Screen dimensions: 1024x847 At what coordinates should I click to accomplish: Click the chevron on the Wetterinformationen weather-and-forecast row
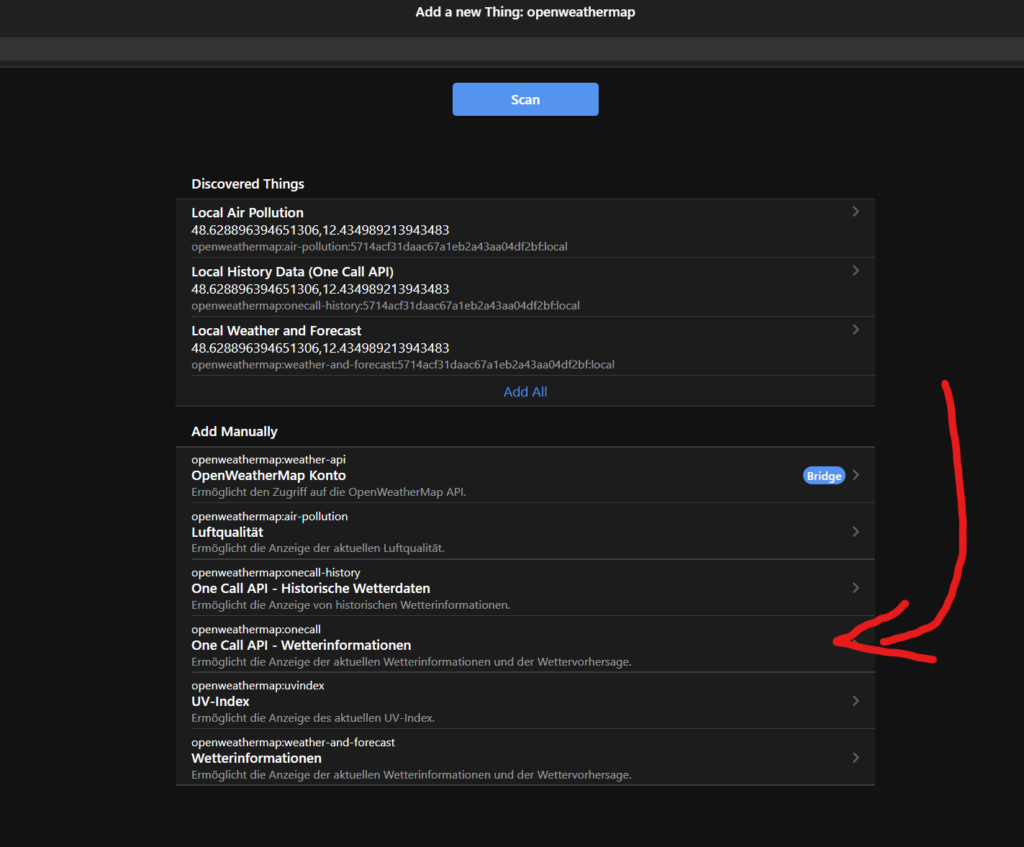[856, 758]
